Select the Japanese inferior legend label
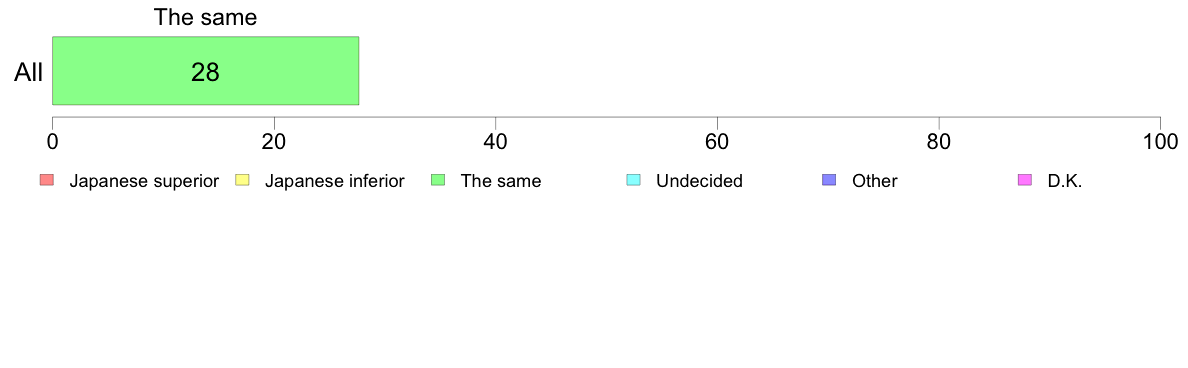The width and height of the screenshot is (1188, 368). point(334,181)
